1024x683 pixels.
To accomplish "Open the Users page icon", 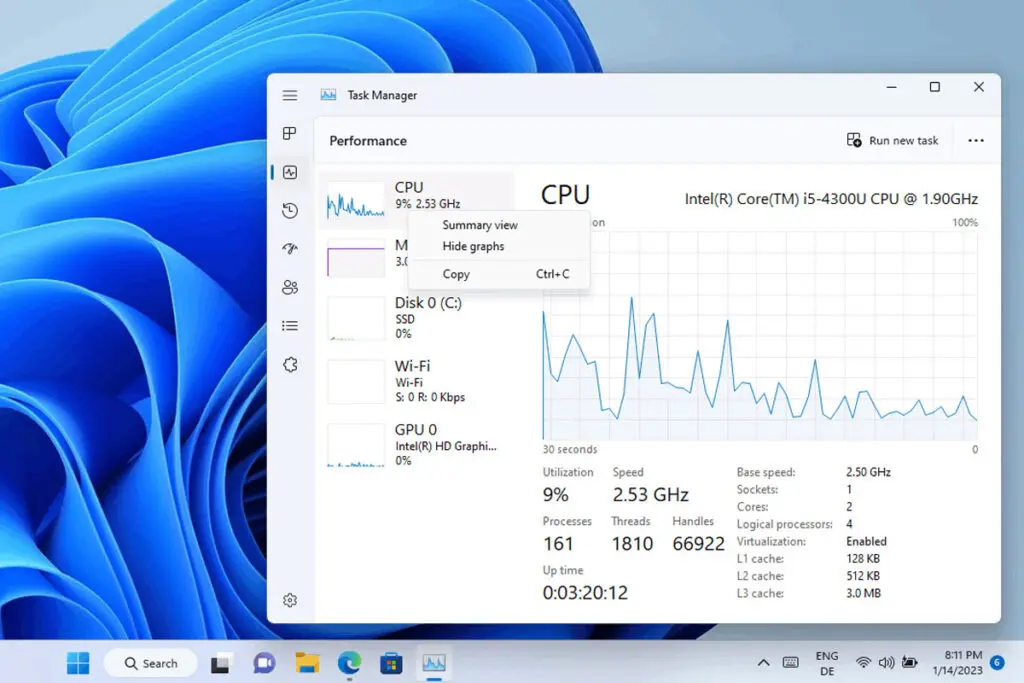I will click(x=290, y=287).
